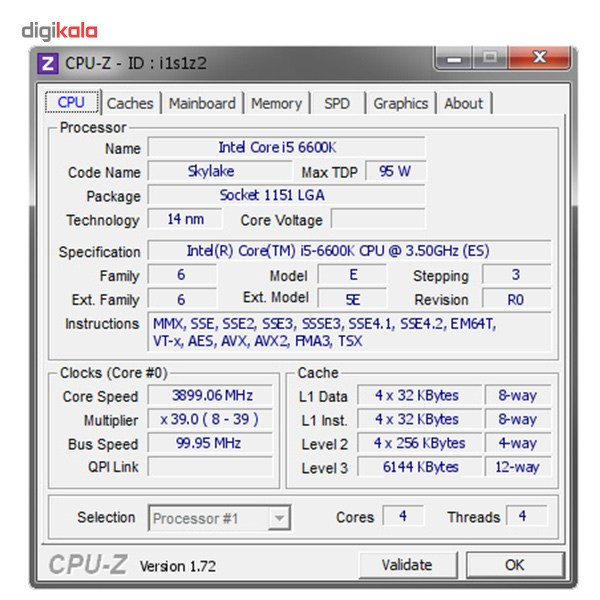
Task: Click the Cores value 4
Action: (403, 516)
